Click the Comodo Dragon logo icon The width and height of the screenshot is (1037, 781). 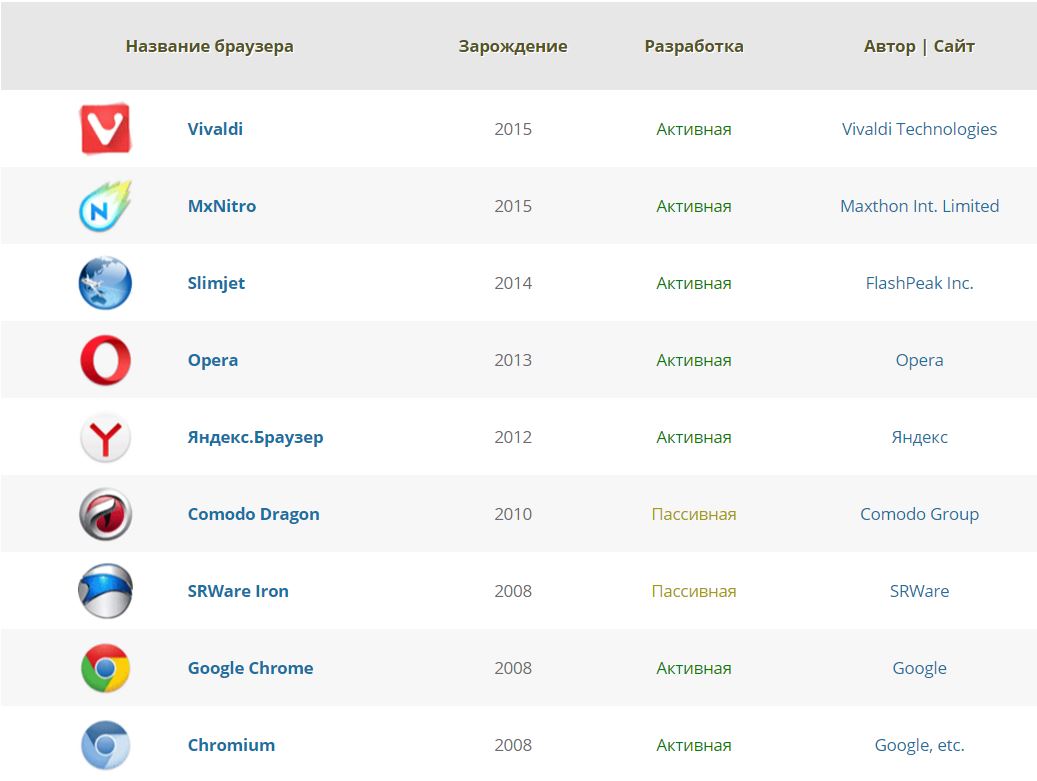(105, 514)
